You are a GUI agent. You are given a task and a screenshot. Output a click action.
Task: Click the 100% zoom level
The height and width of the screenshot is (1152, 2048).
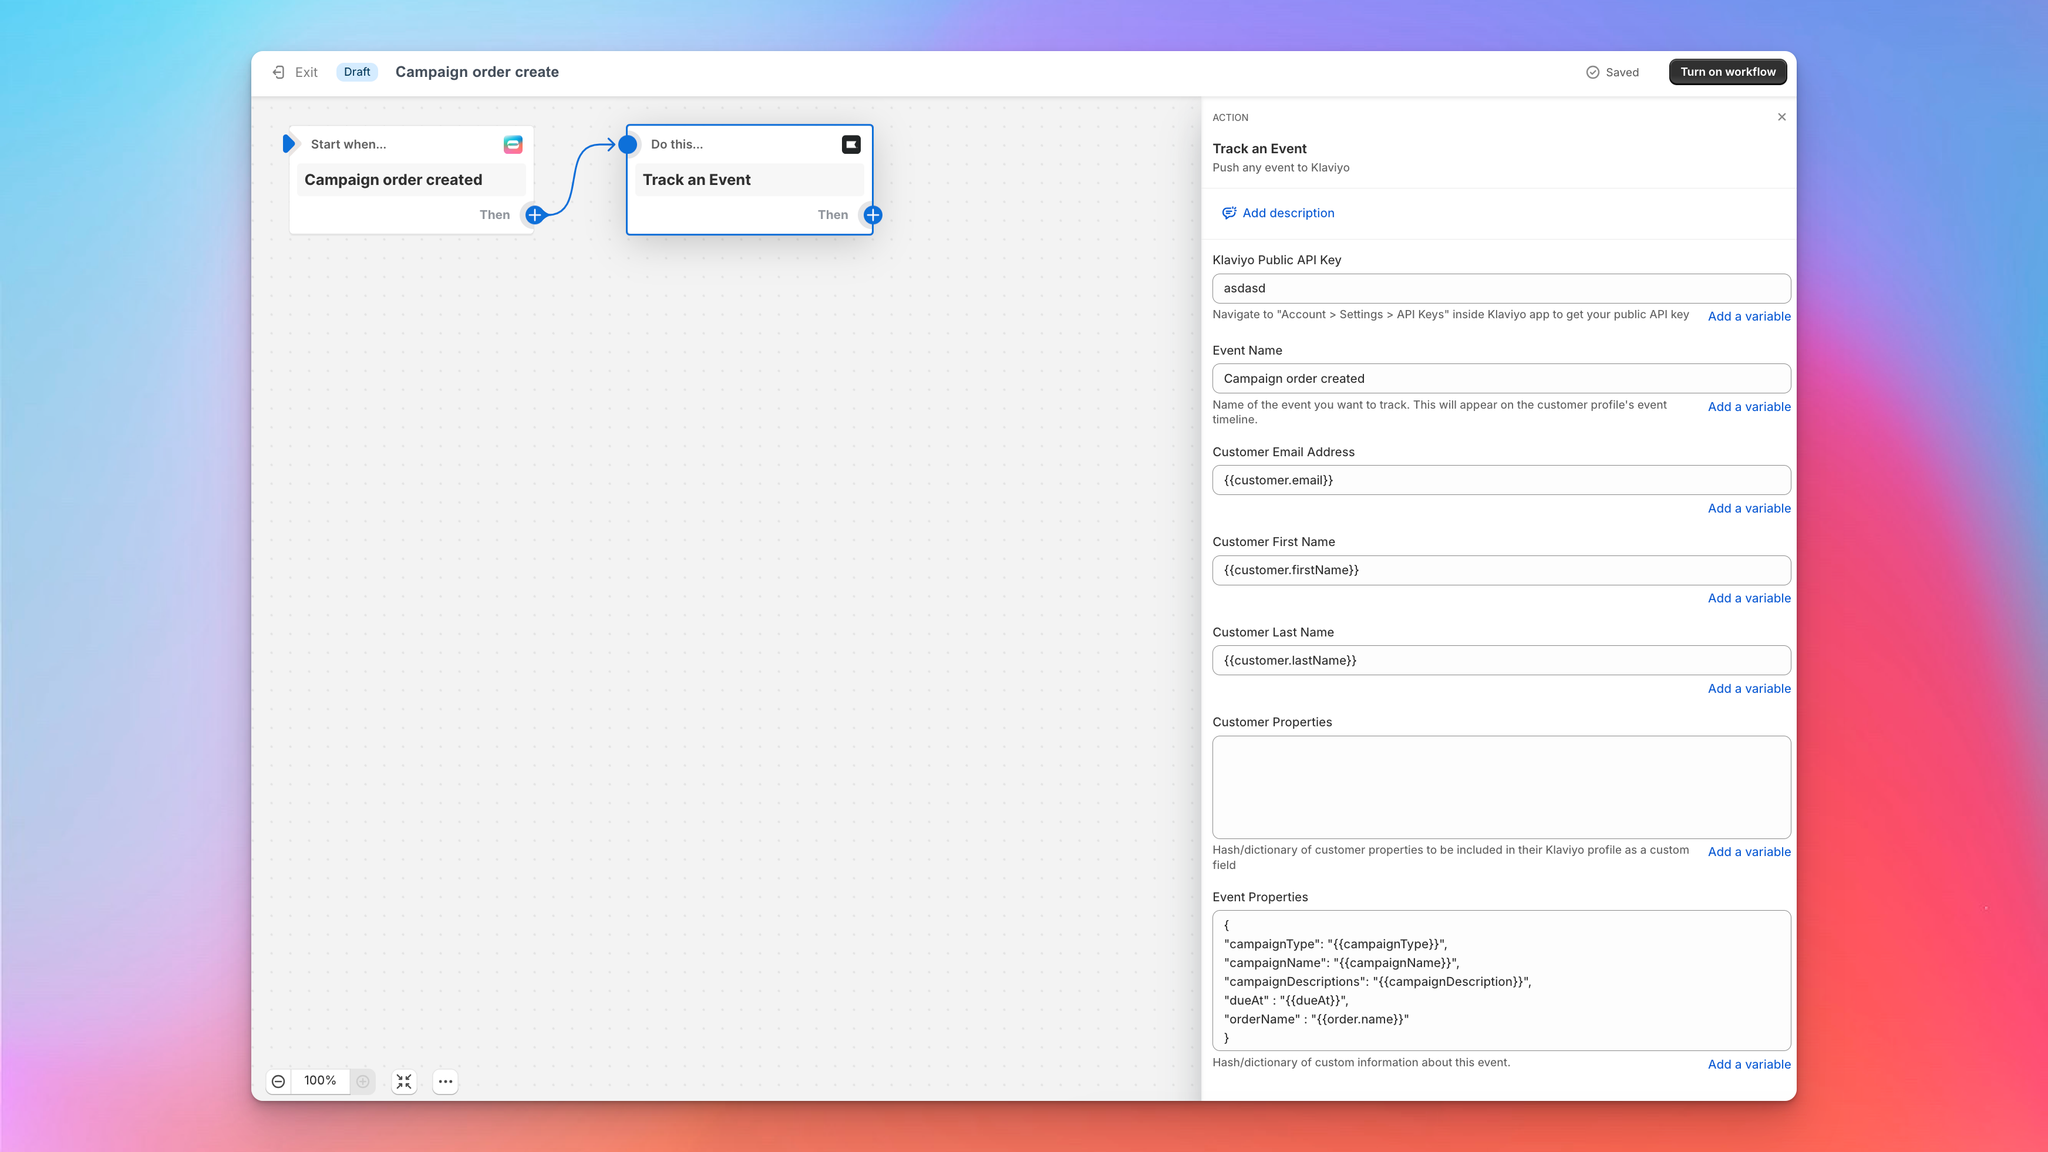320,1081
